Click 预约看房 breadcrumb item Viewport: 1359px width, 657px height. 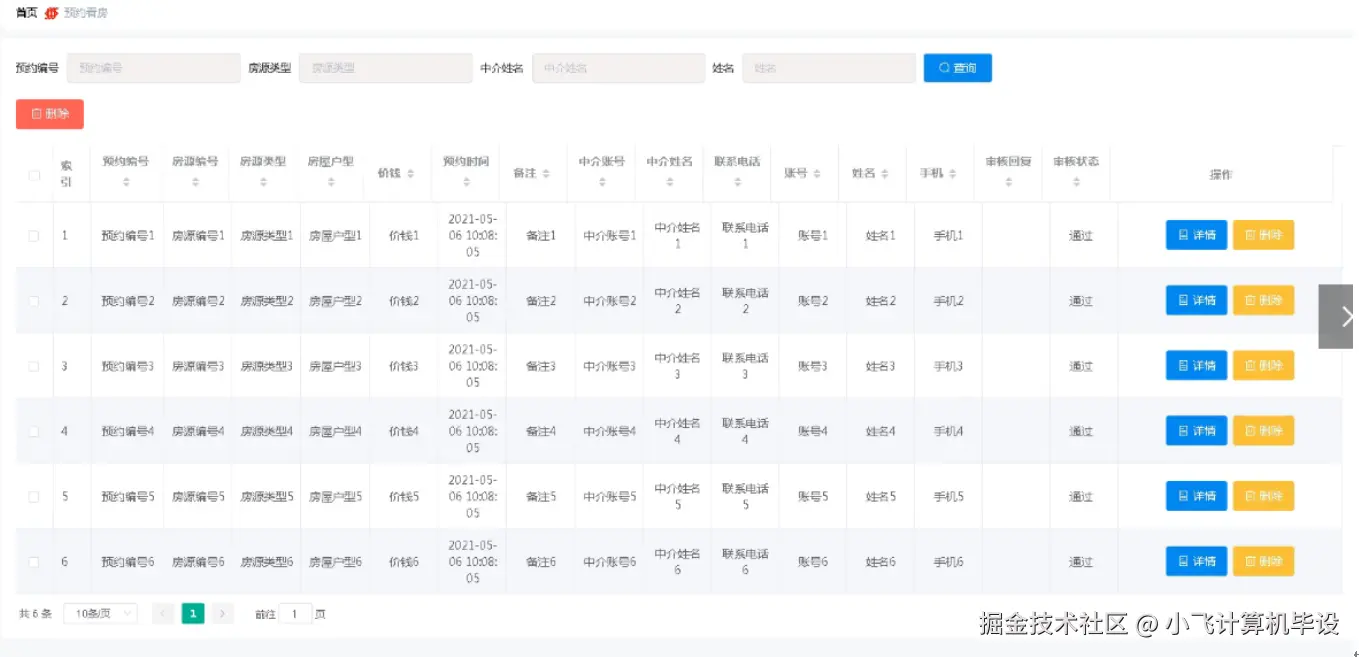coord(86,13)
